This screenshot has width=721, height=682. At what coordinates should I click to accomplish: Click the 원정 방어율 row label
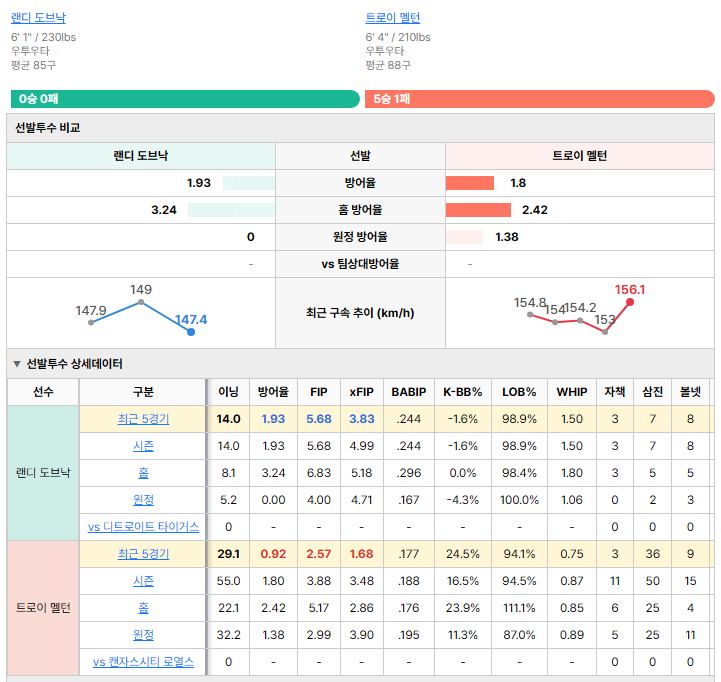pyautogui.click(x=360, y=237)
